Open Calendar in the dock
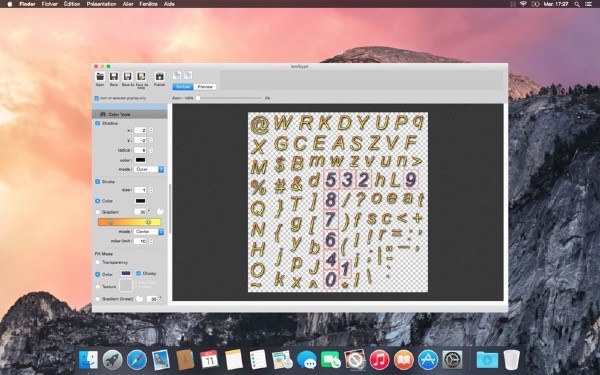Screen dimensions: 600x375 [x=210, y=360]
